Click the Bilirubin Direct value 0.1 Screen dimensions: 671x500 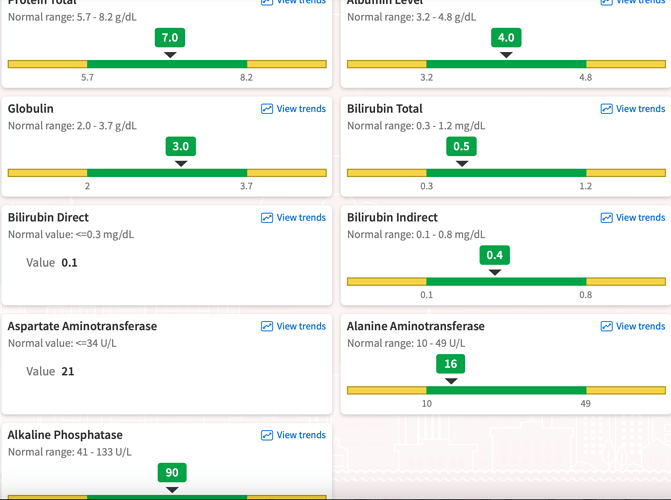69,263
